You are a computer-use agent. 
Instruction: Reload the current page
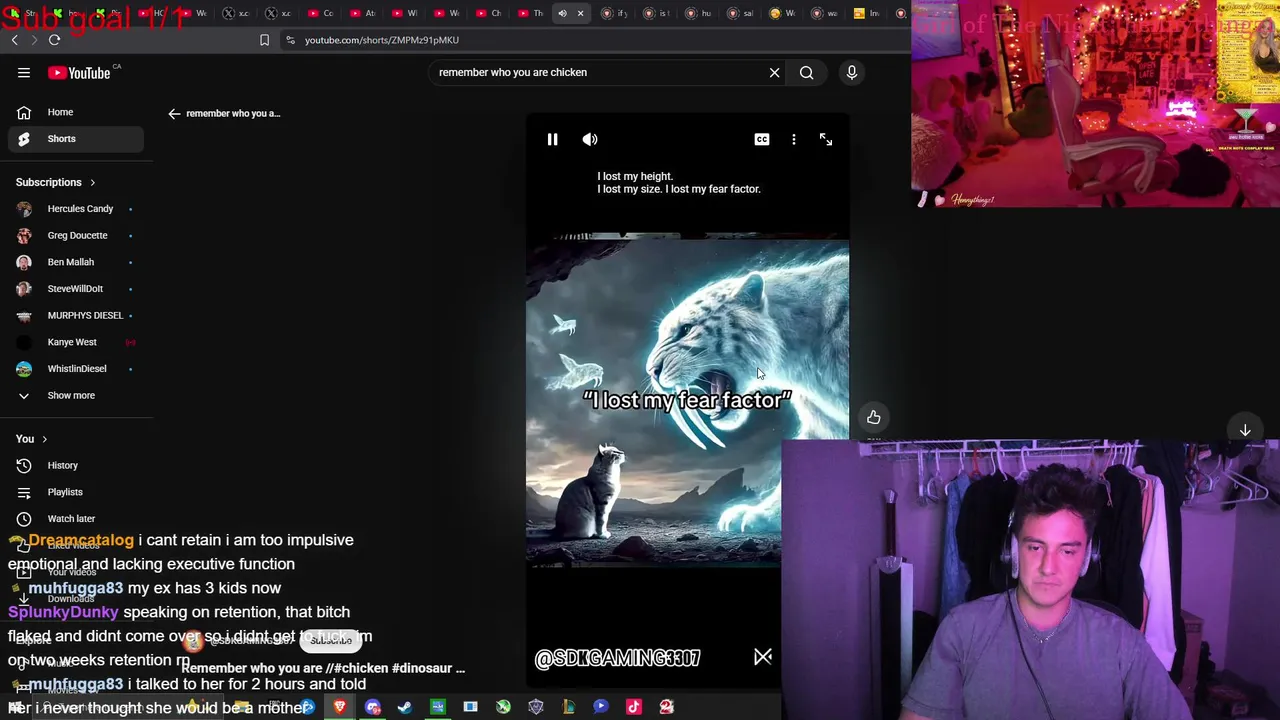(x=54, y=40)
